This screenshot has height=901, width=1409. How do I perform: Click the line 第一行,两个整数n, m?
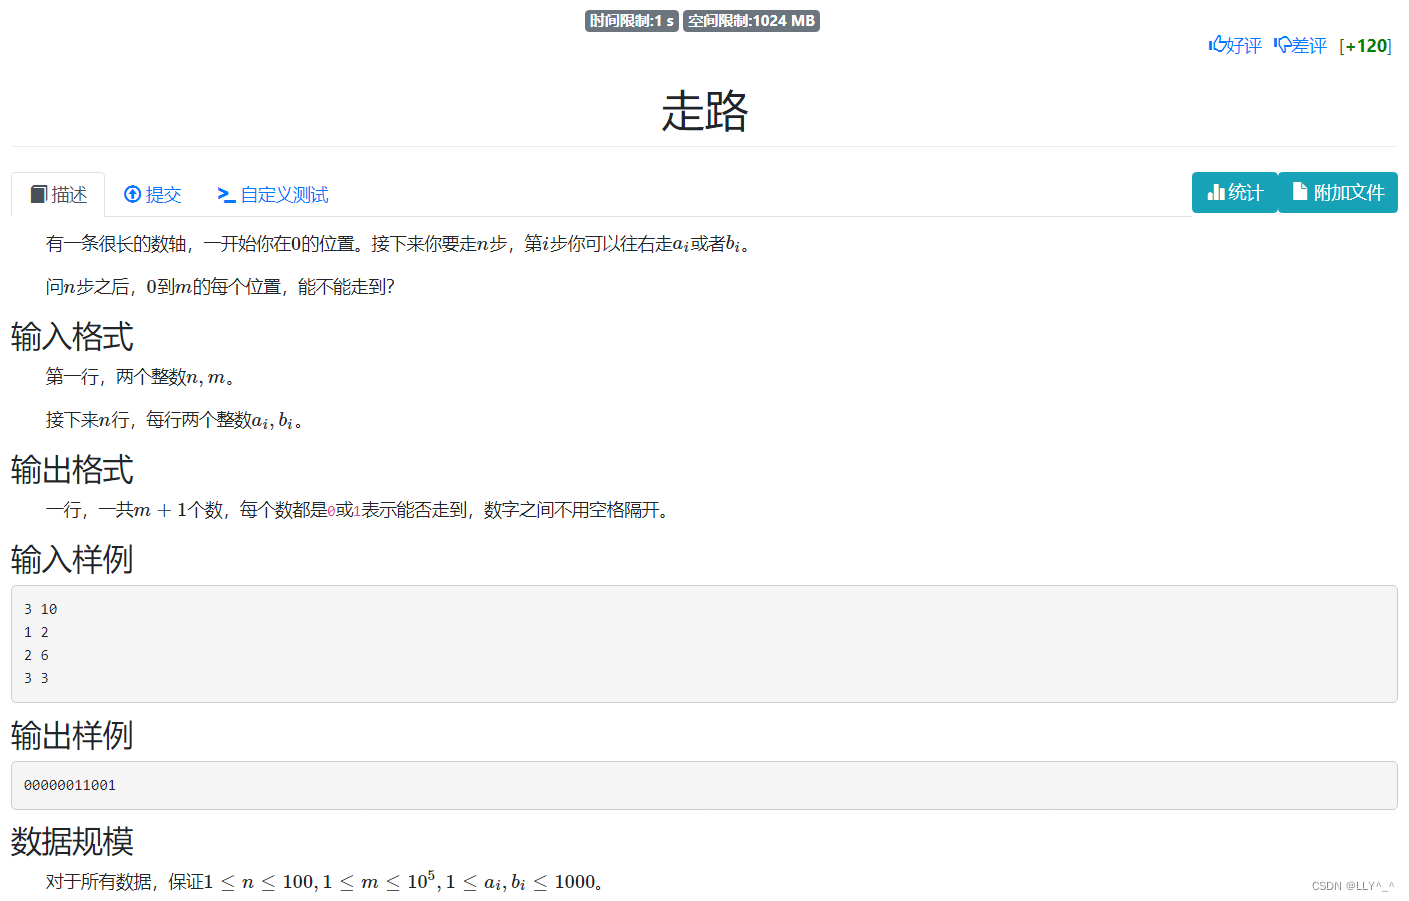[x=140, y=377]
